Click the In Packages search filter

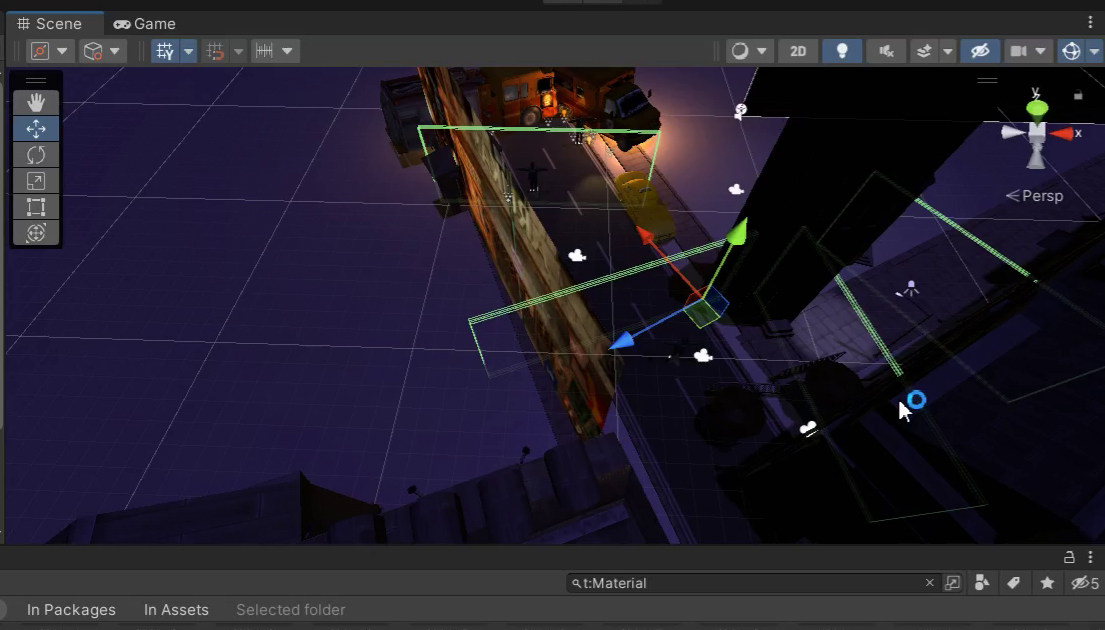click(71, 610)
